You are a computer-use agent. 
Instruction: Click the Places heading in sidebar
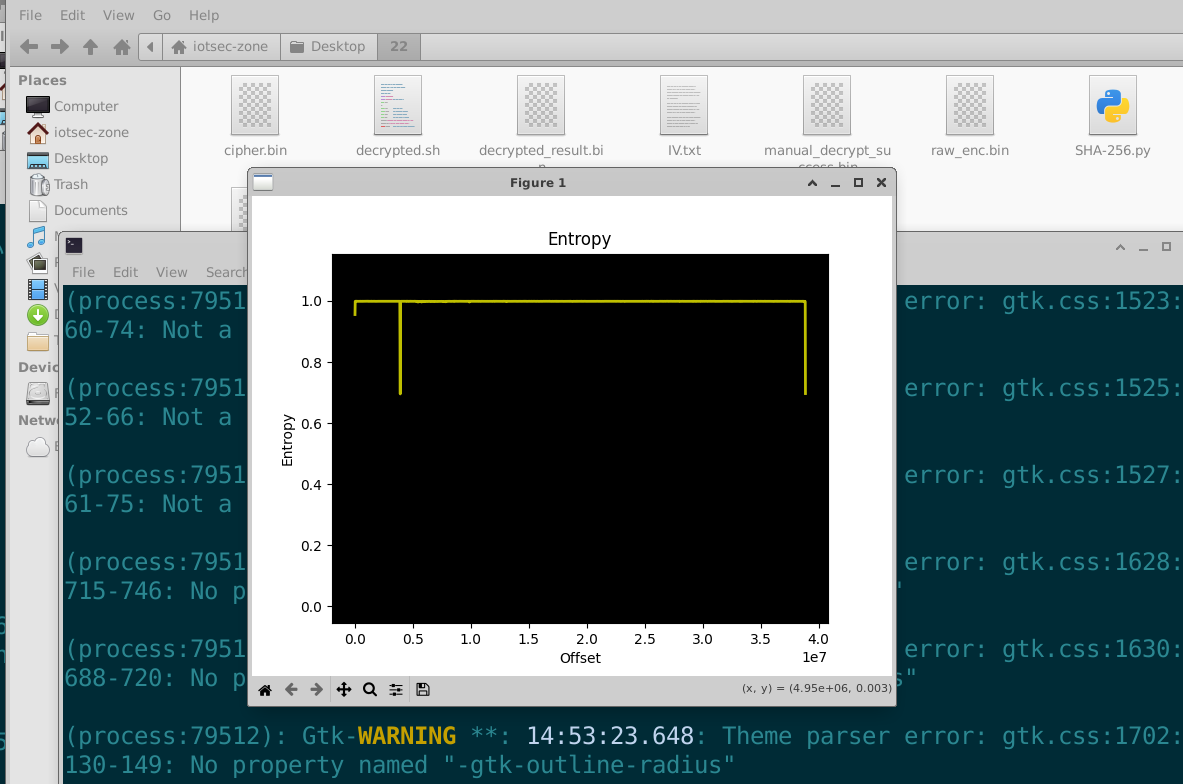coord(42,80)
